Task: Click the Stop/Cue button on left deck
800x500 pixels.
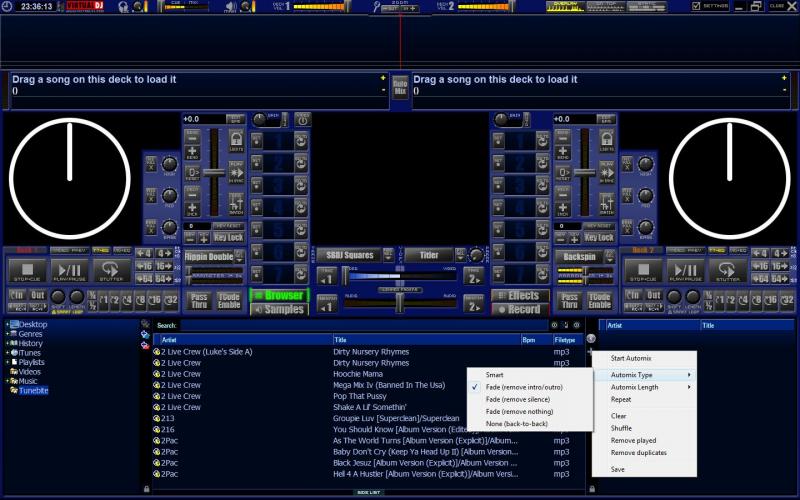Action: [27, 271]
